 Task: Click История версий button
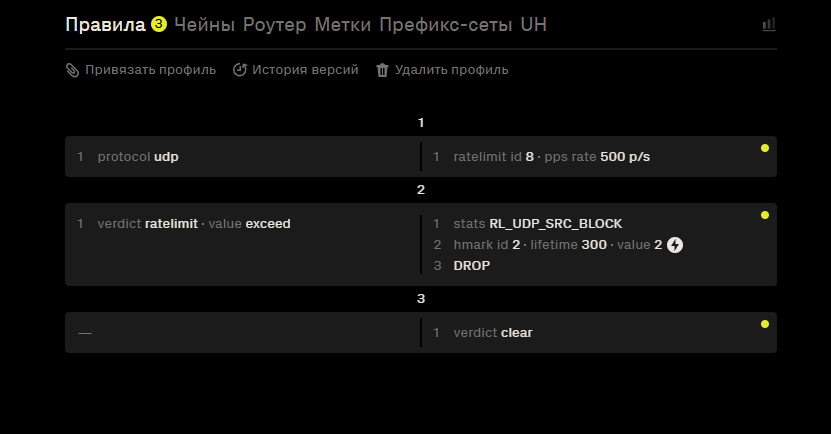tap(305, 70)
